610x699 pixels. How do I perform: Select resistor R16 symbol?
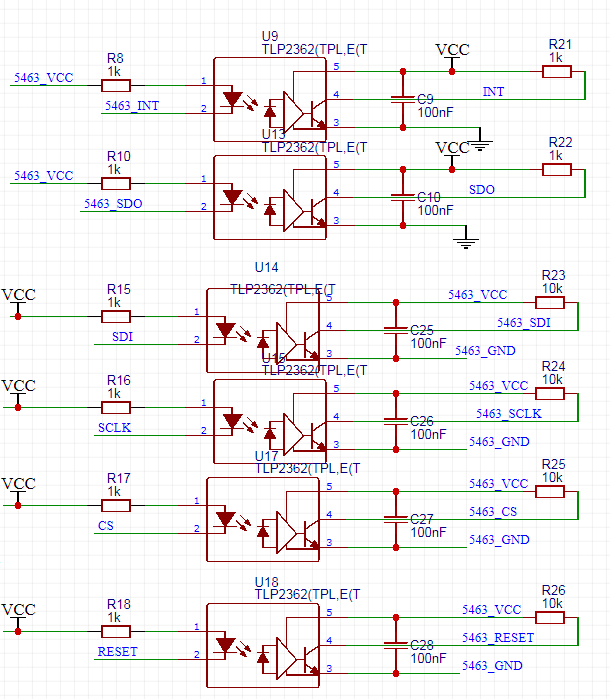(x=116, y=407)
